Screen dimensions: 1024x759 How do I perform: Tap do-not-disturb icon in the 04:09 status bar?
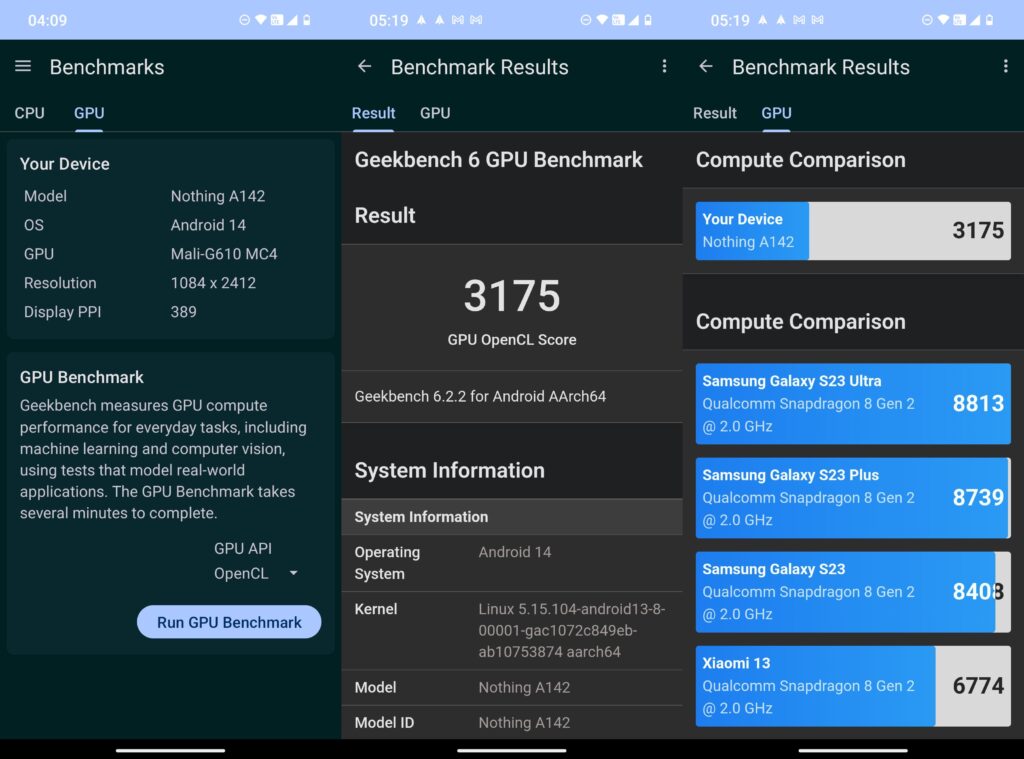245,20
